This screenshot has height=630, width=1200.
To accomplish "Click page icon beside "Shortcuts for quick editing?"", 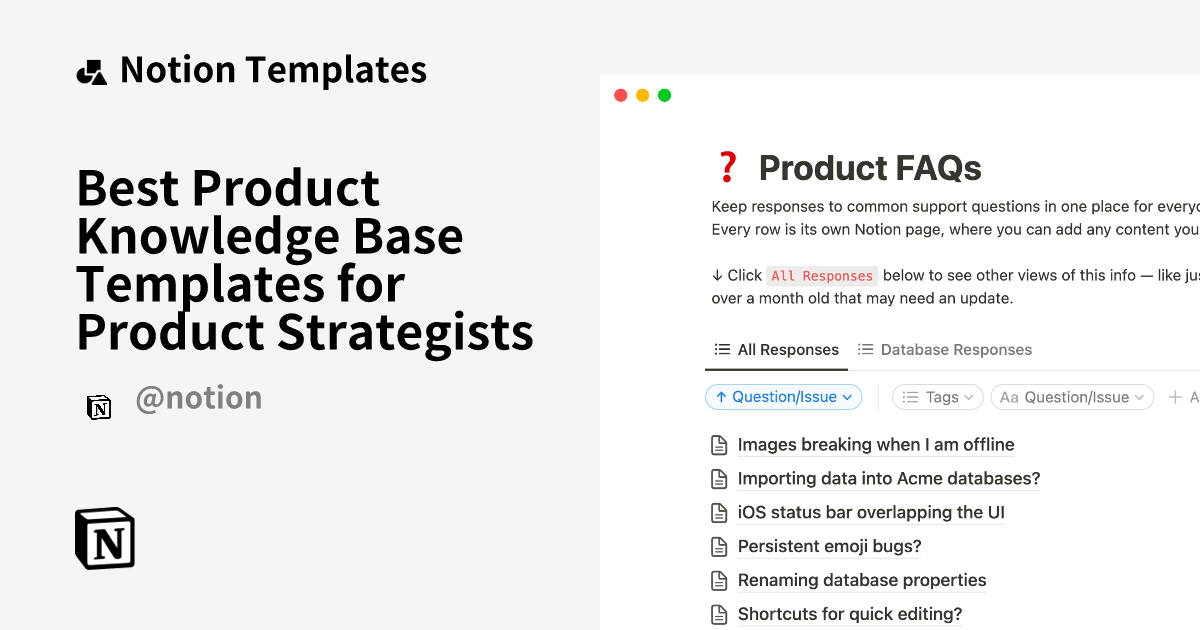I will (719, 613).
